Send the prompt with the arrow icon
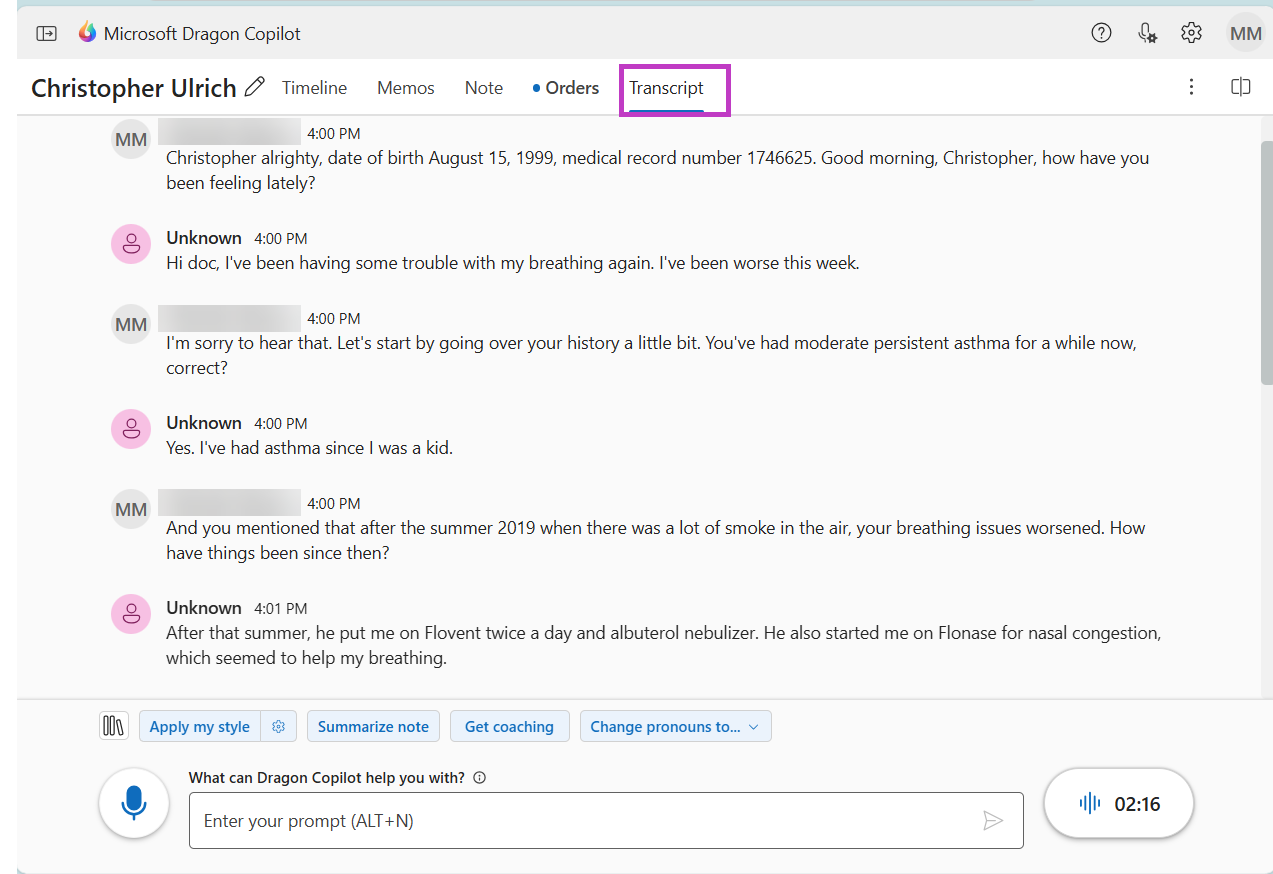This screenshot has width=1273, height=874. (x=994, y=820)
